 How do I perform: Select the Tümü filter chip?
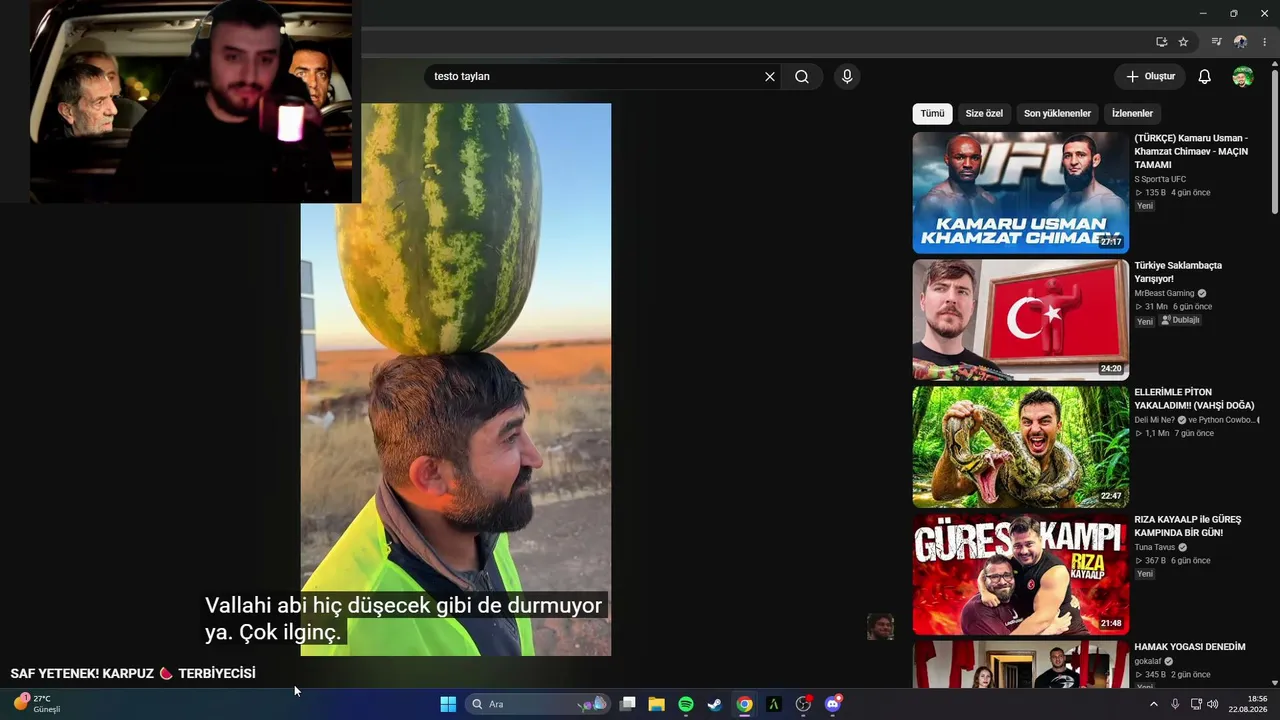tap(932, 114)
